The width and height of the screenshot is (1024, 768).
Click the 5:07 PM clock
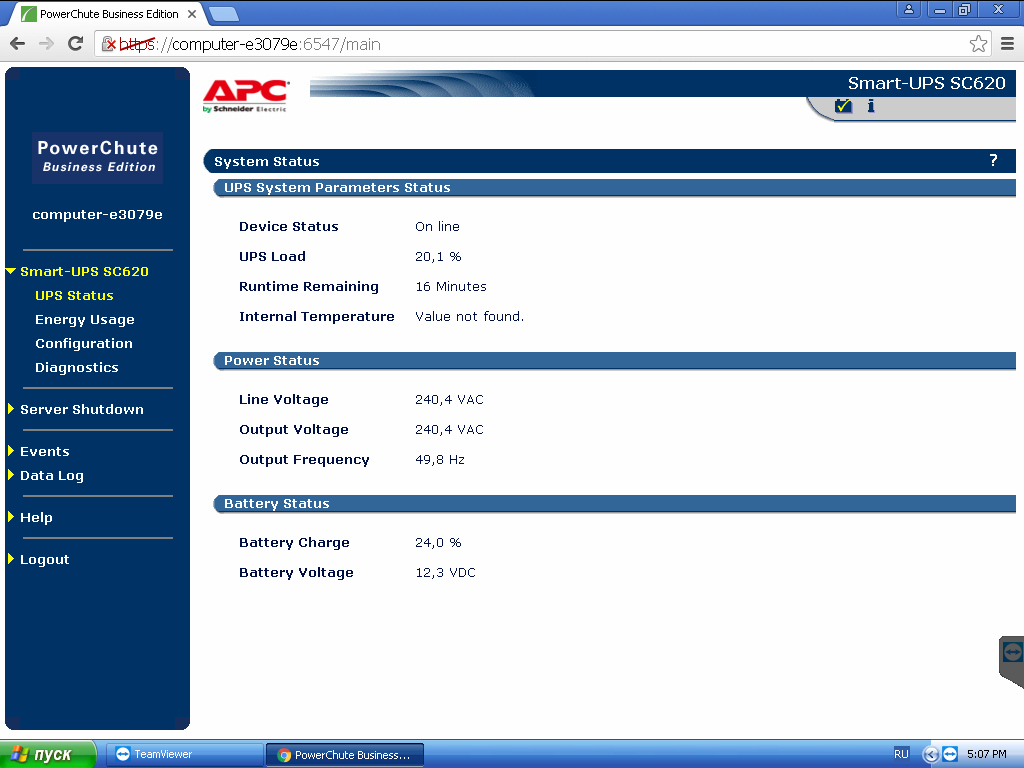986,754
